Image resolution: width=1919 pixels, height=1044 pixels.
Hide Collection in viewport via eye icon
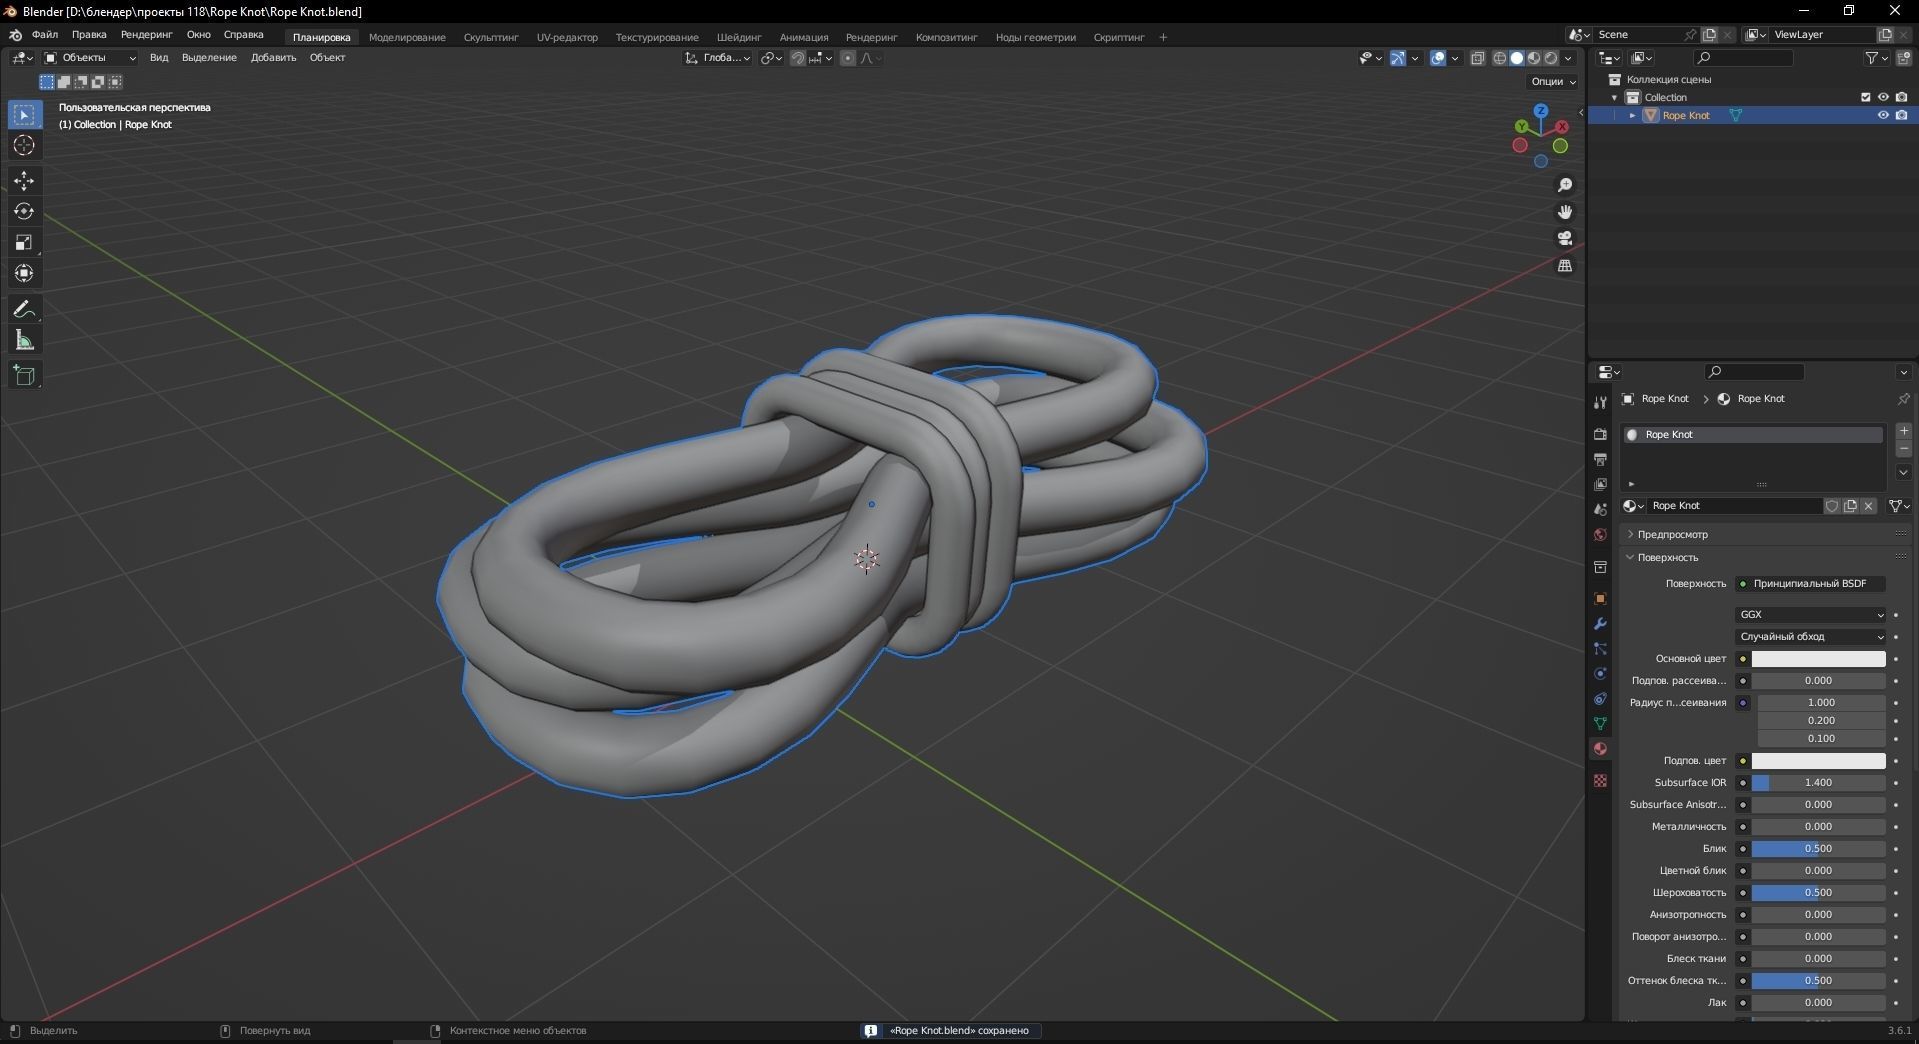[x=1883, y=97]
